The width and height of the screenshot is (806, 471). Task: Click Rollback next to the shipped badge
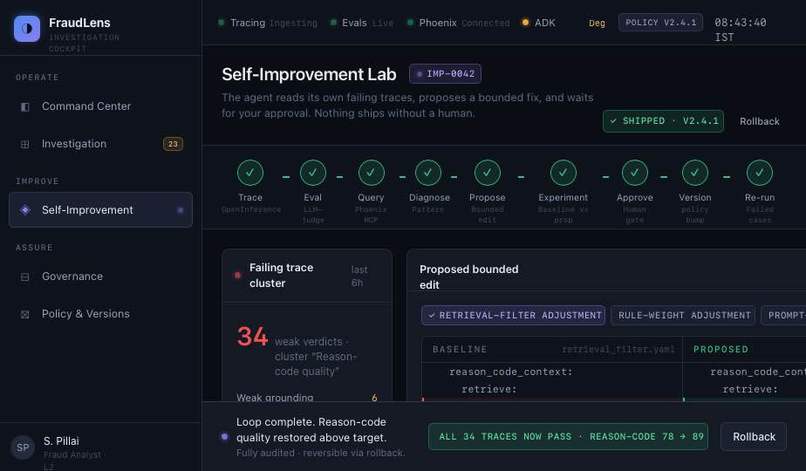click(759, 121)
